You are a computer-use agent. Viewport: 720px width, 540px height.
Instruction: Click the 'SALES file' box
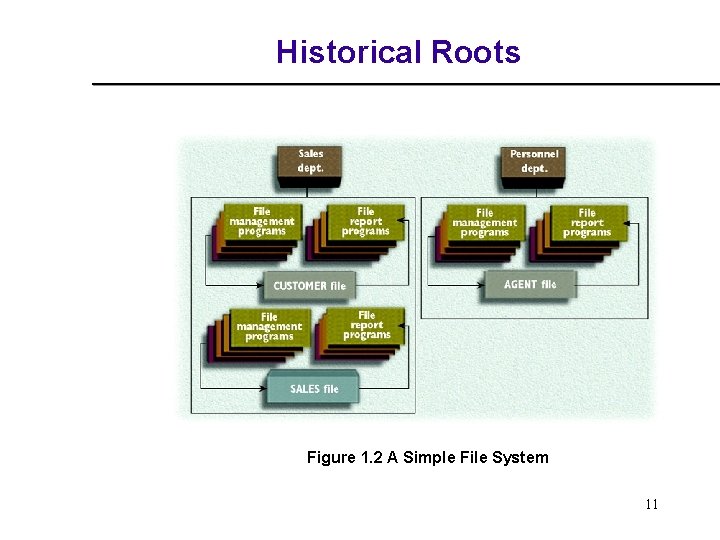tap(313, 388)
